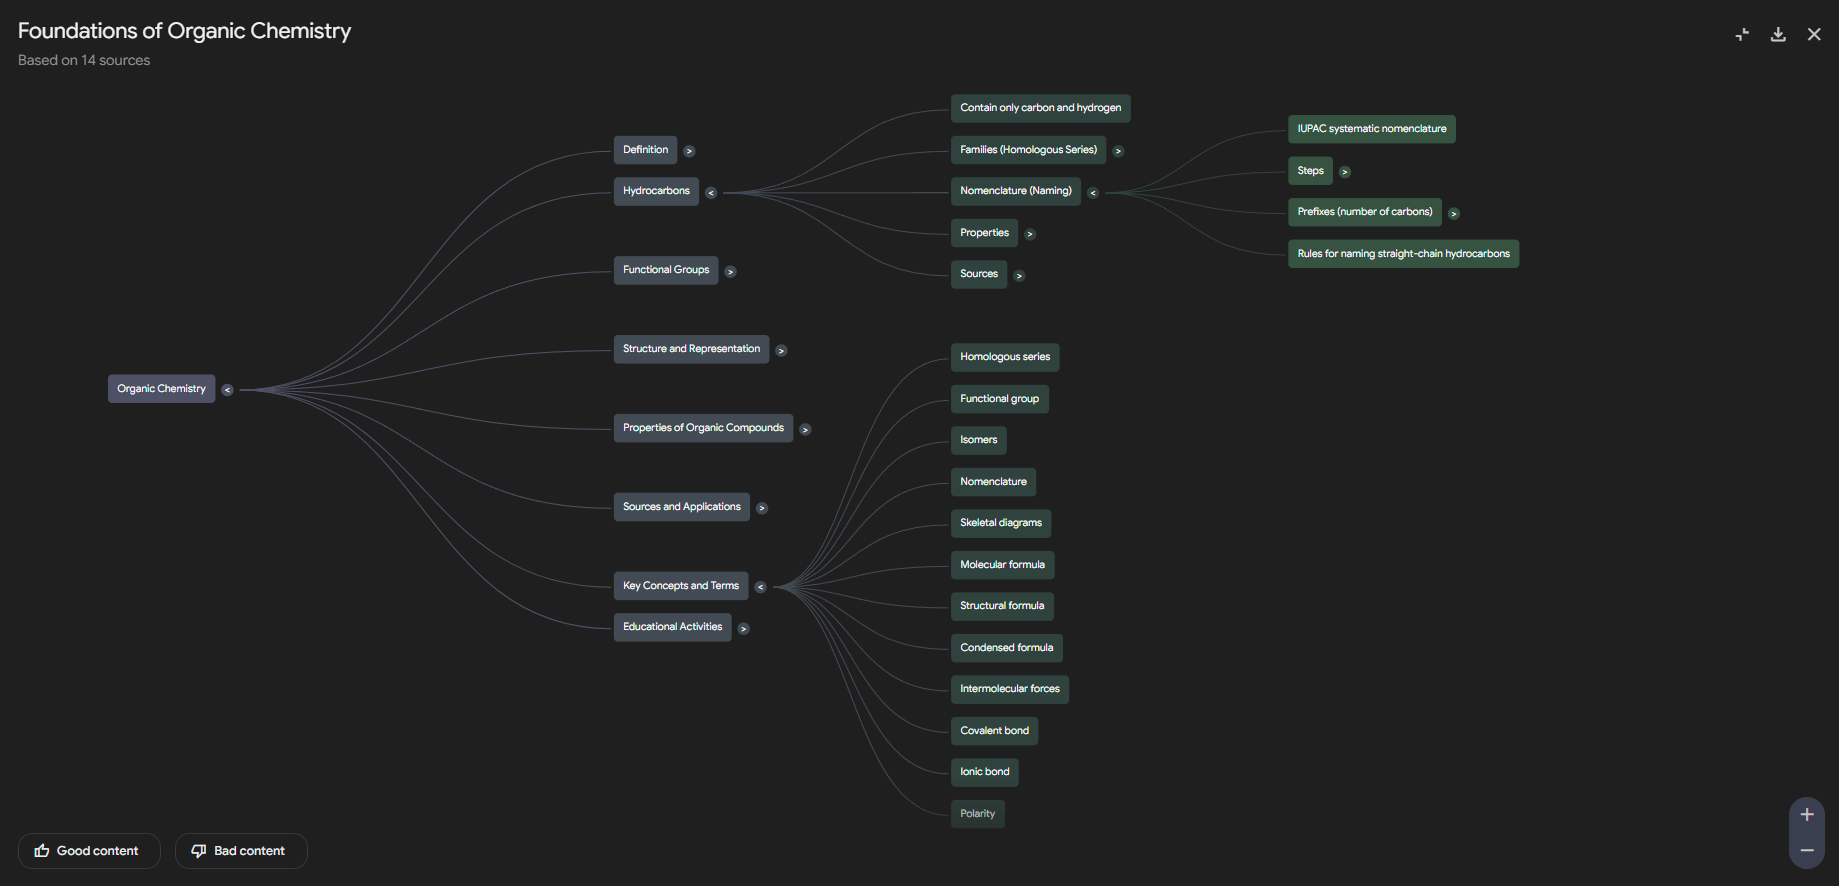Click the Isomers node
This screenshot has height=886, width=1839.
coord(978,440)
